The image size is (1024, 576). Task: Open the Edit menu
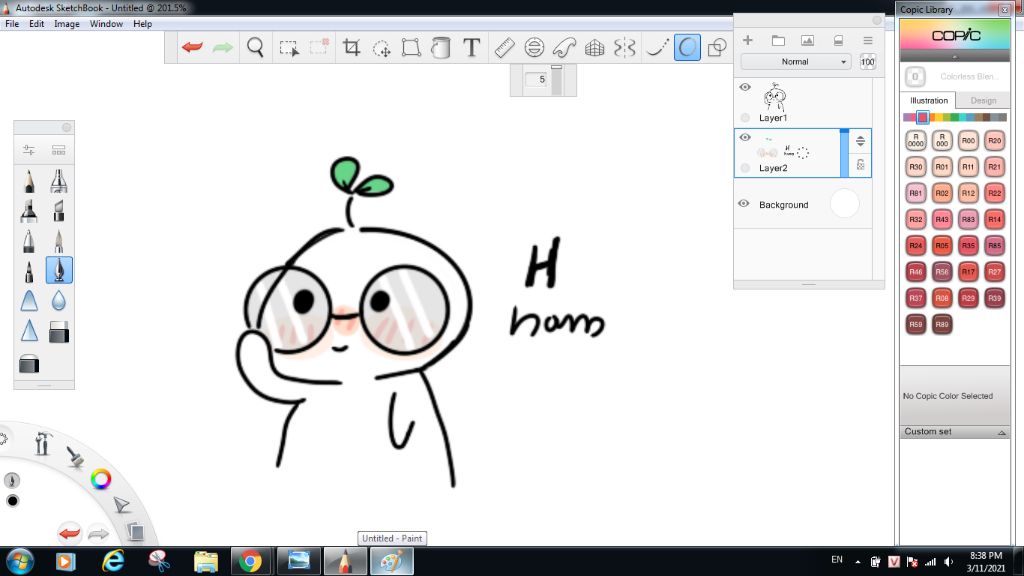click(x=37, y=24)
